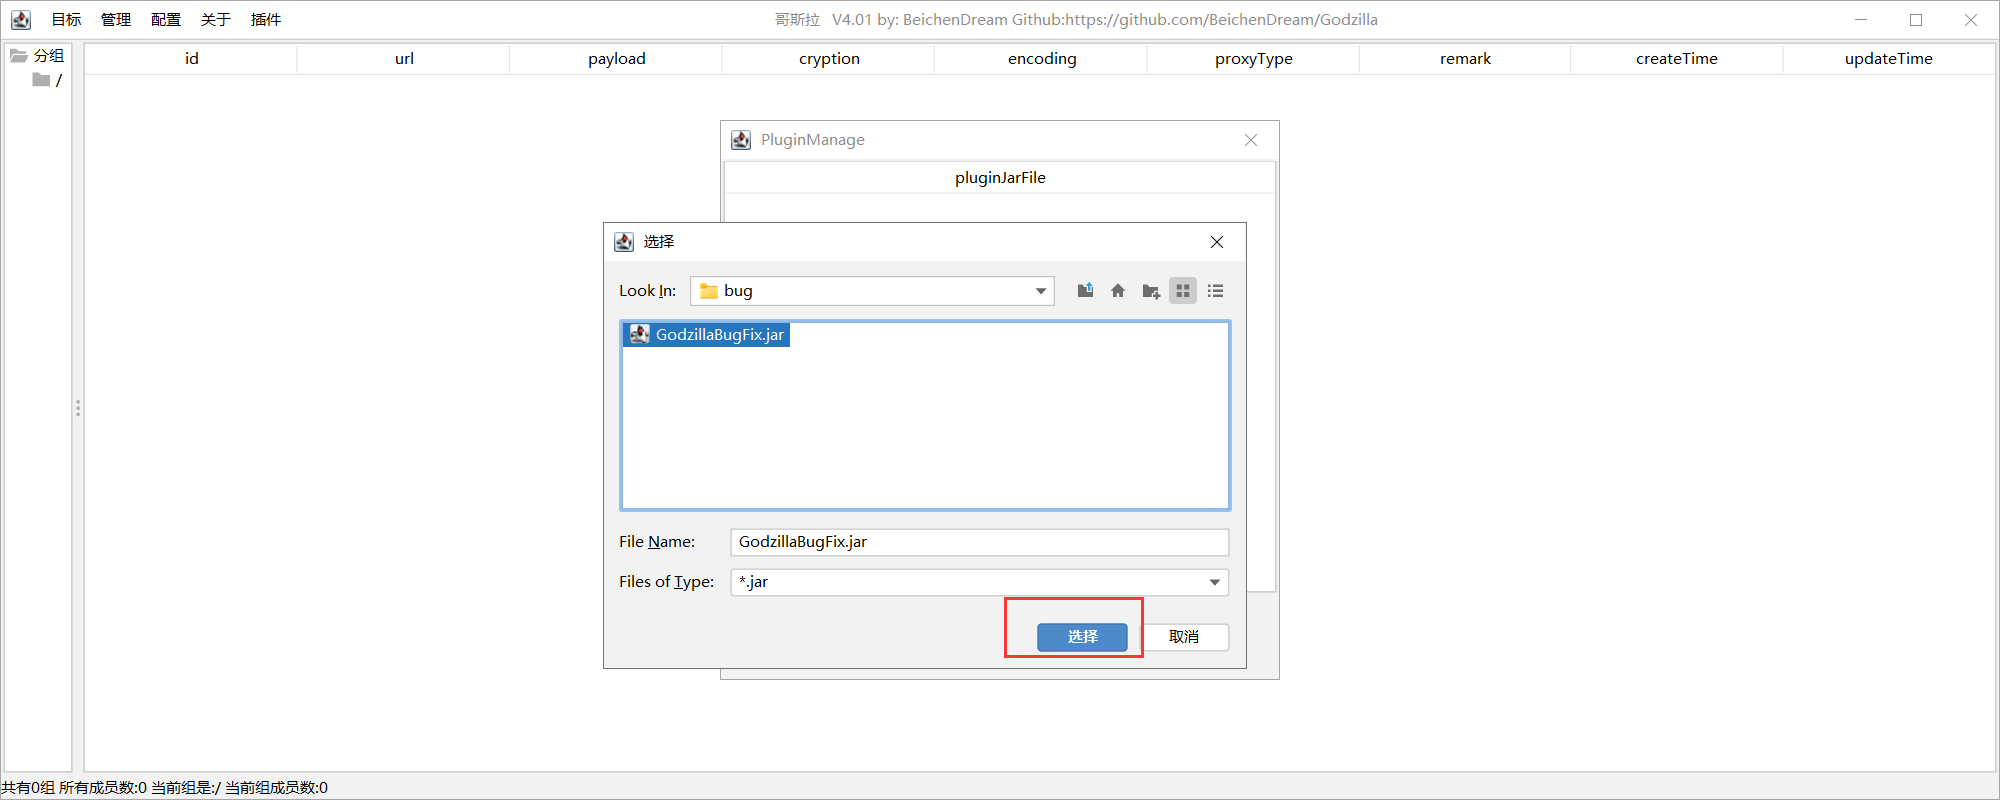Open the 配置 menu
2000x800 pixels.
(166, 20)
